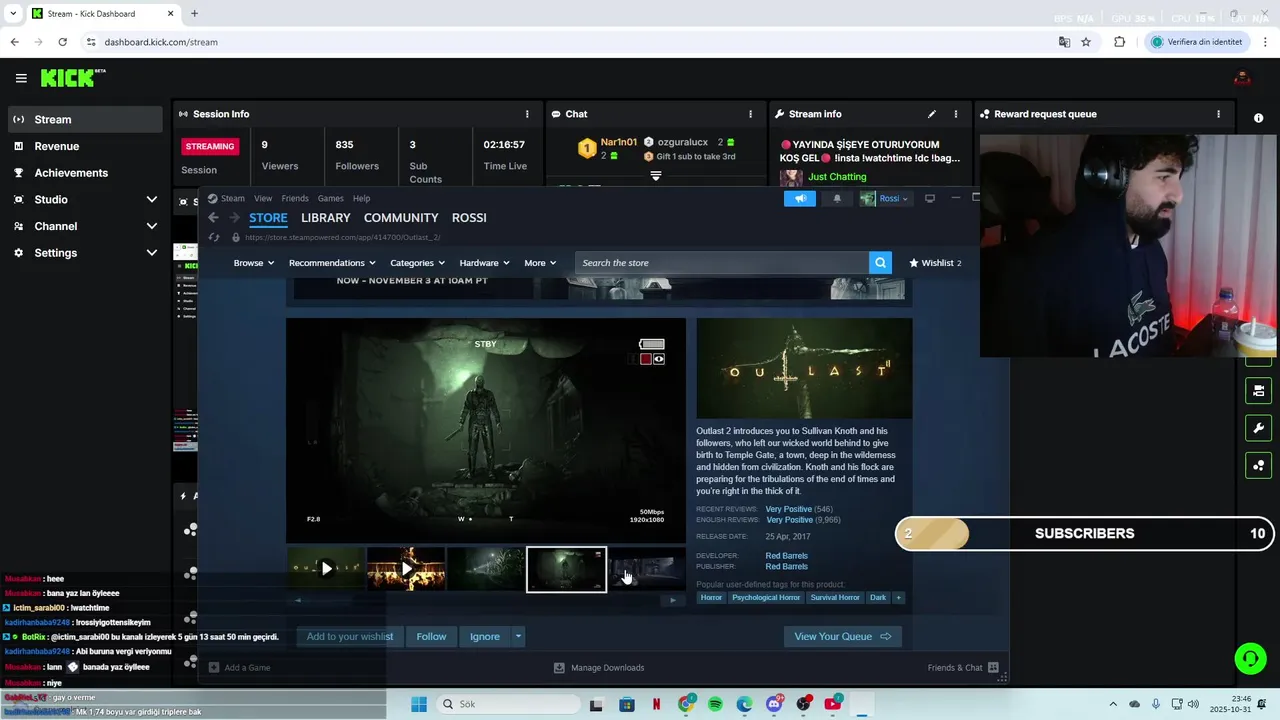This screenshot has width=1280, height=720.
Task: Go back in Steam navigation
Action: [213, 218]
